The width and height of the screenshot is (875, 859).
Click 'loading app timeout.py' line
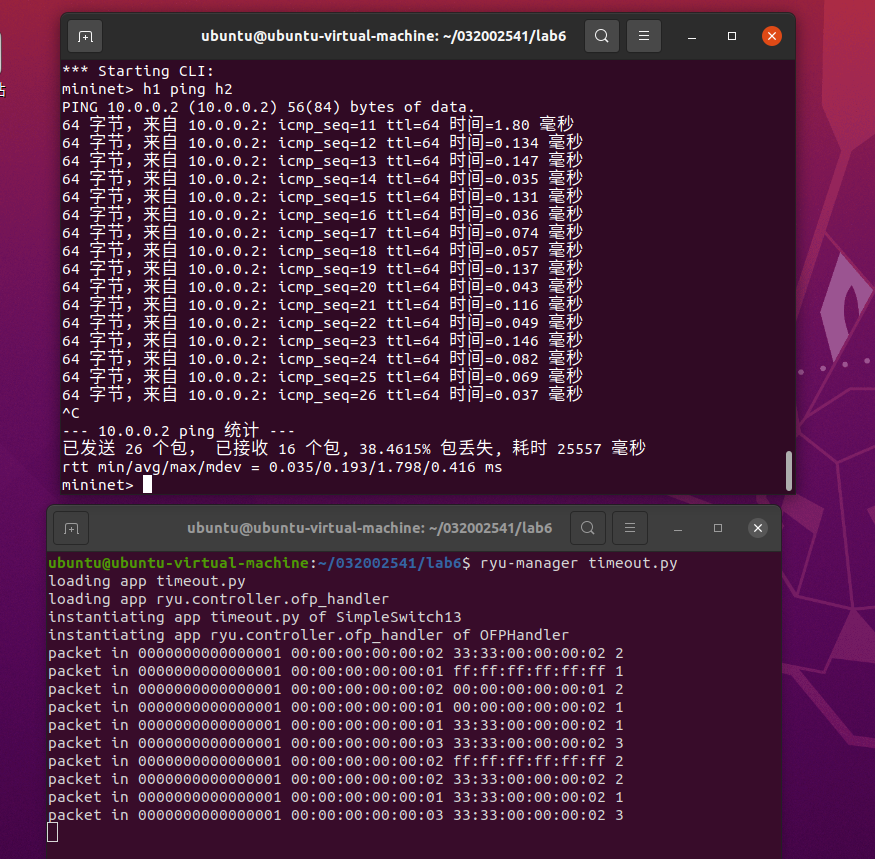147,581
